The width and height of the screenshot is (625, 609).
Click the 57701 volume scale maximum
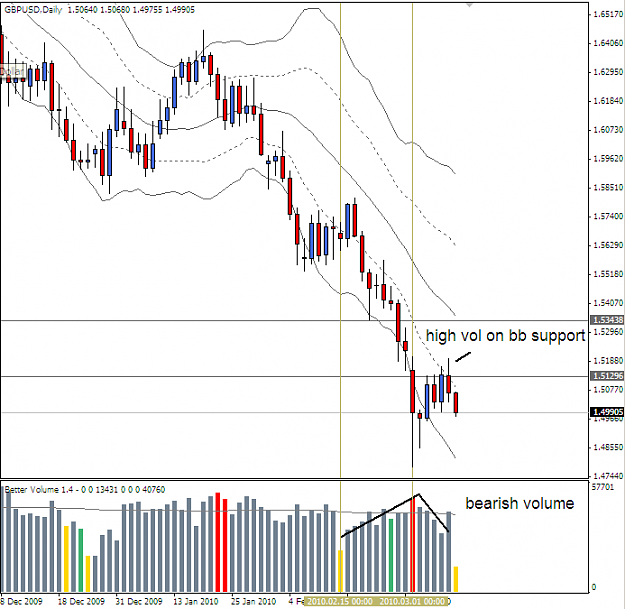click(603, 487)
